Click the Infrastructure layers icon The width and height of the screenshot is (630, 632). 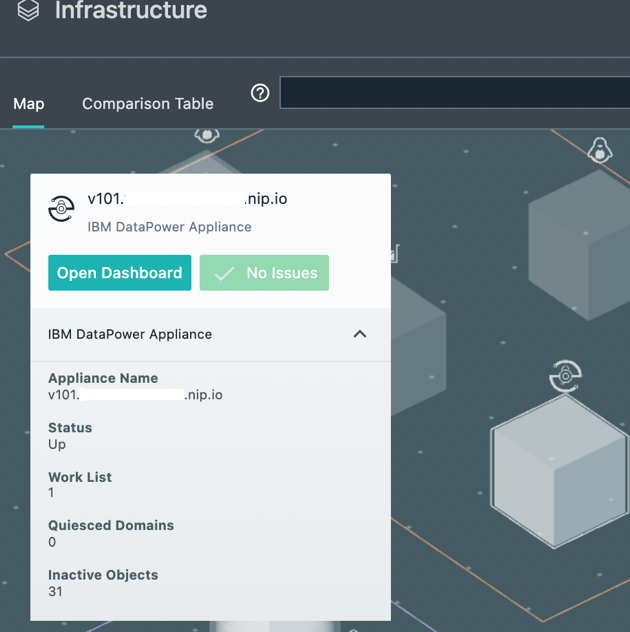[x=28, y=10]
